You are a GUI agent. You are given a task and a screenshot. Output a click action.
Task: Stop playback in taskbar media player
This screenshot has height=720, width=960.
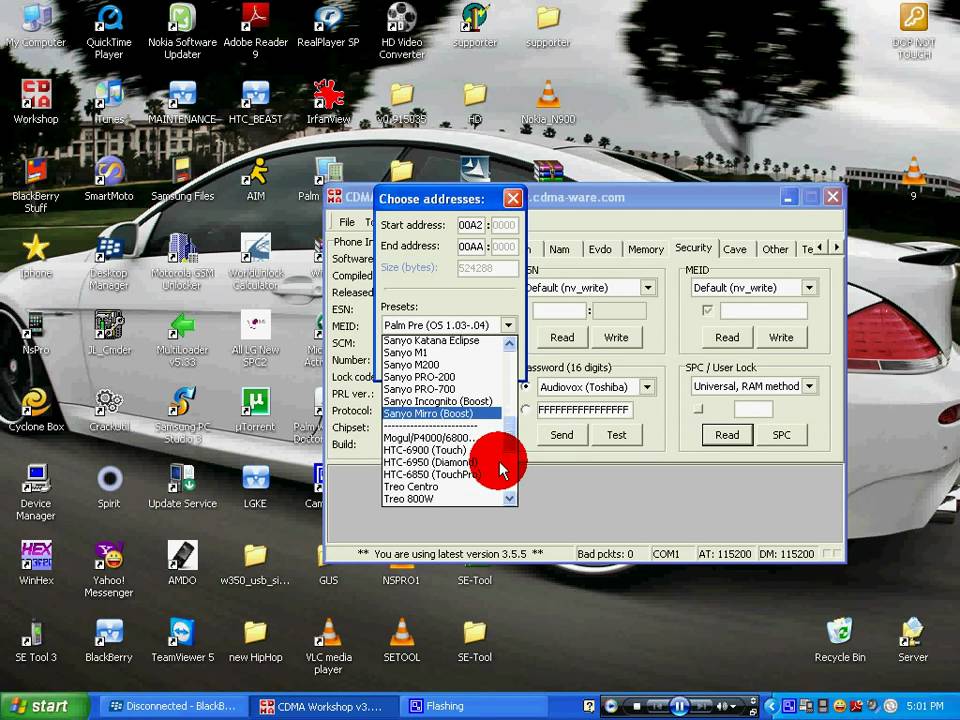click(x=637, y=707)
